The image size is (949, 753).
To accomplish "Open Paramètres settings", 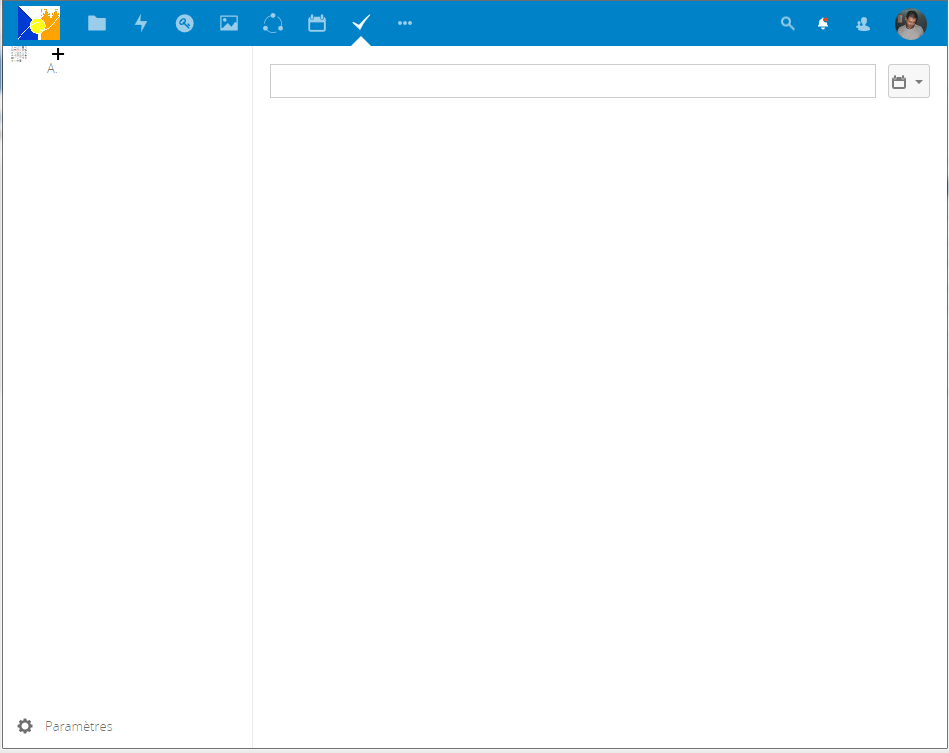I will tap(65, 726).
